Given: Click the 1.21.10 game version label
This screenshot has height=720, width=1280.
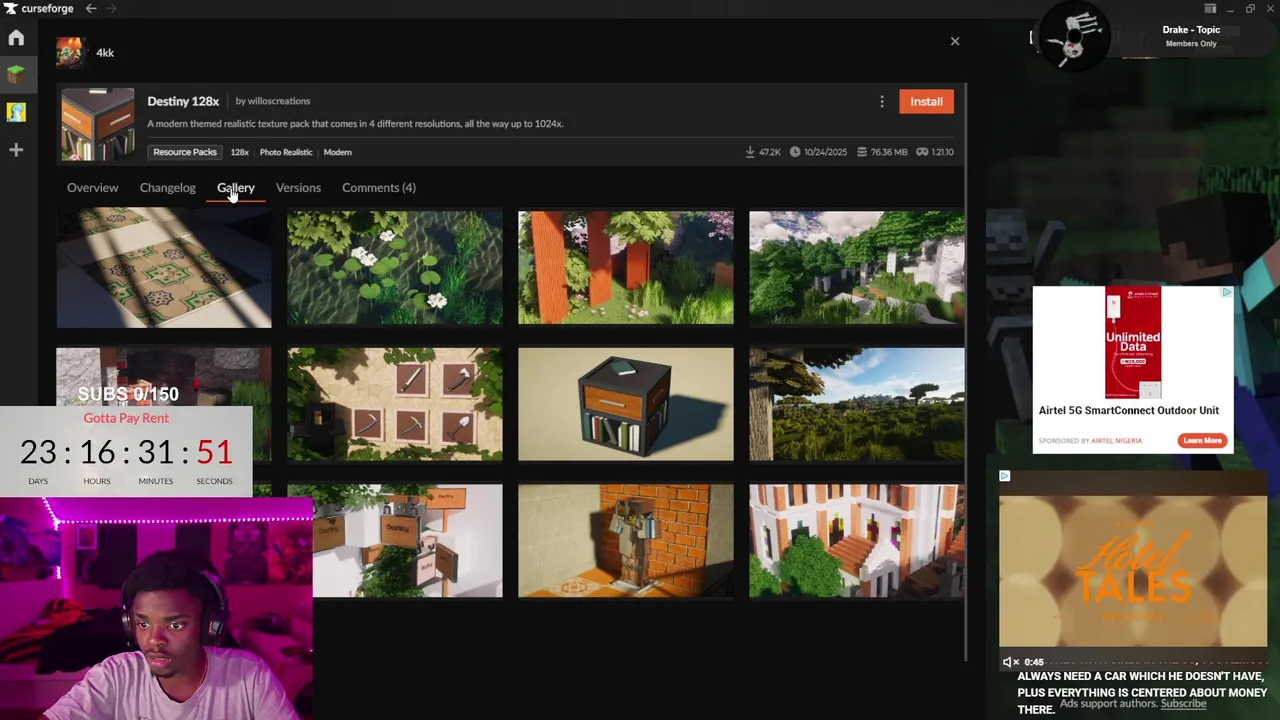Looking at the screenshot, I should [x=942, y=152].
